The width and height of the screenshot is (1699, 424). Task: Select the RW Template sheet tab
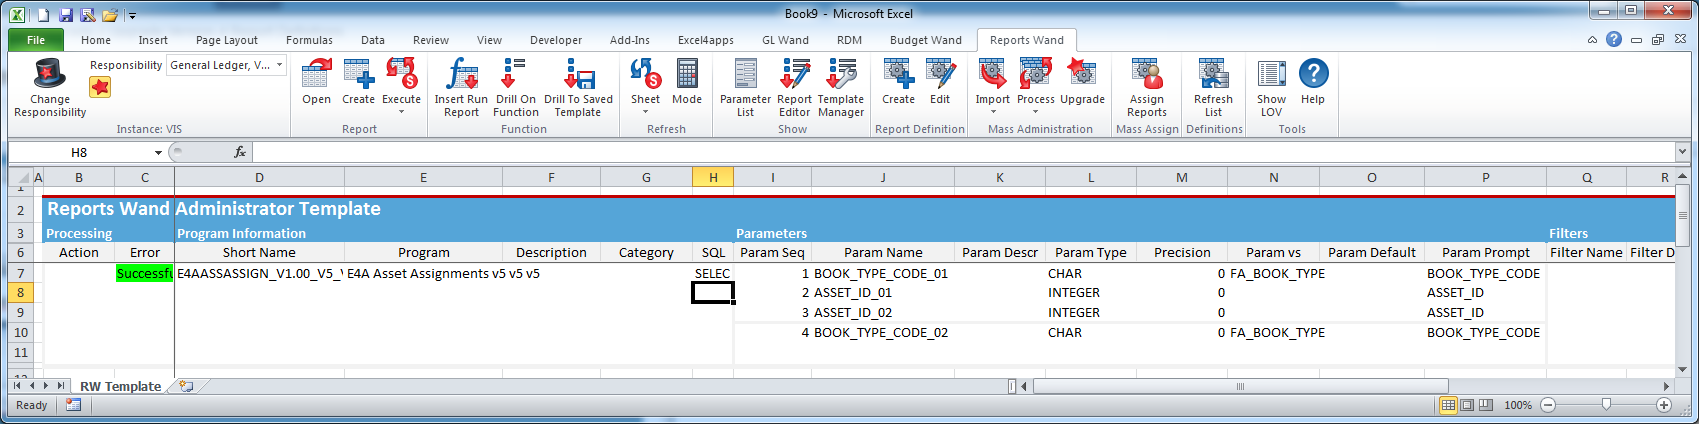coord(120,386)
